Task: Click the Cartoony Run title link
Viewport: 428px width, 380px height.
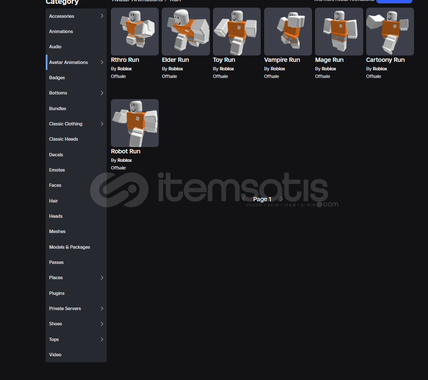Action: [385, 60]
